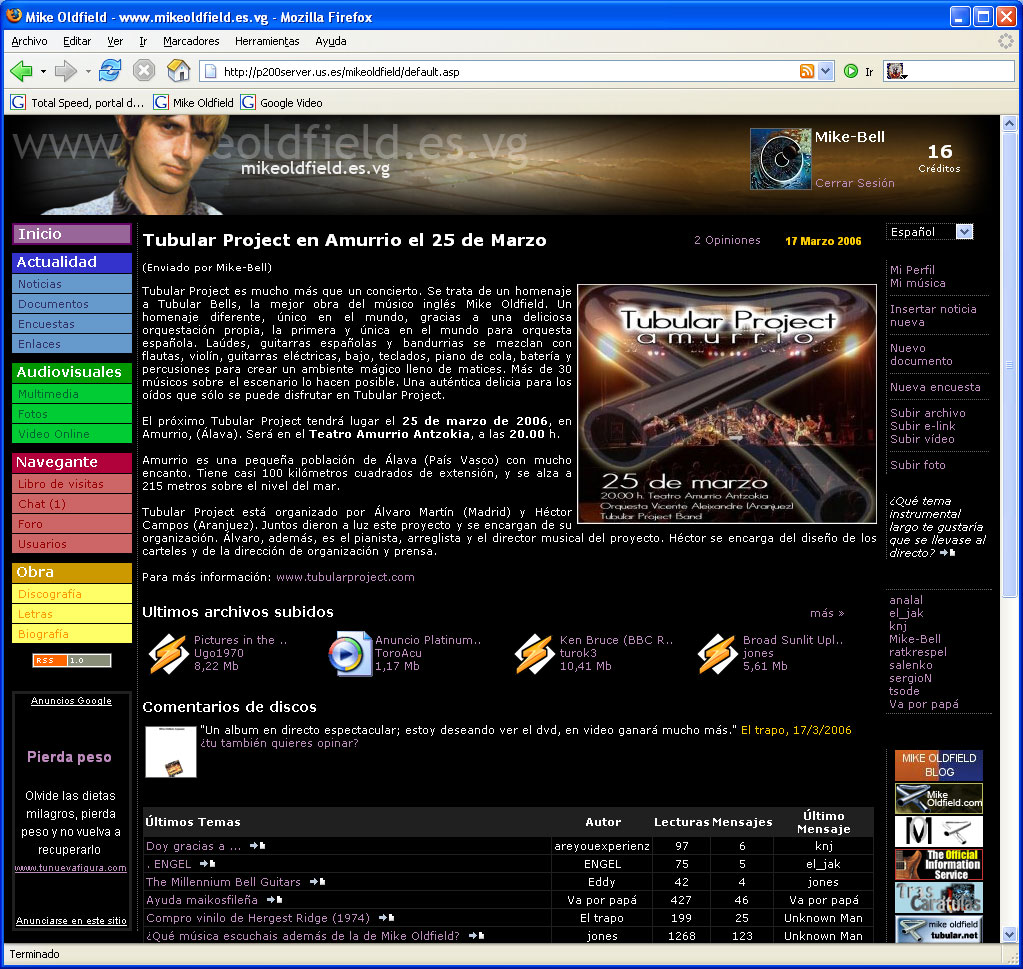Go to the Home page icon

pos(178,70)
